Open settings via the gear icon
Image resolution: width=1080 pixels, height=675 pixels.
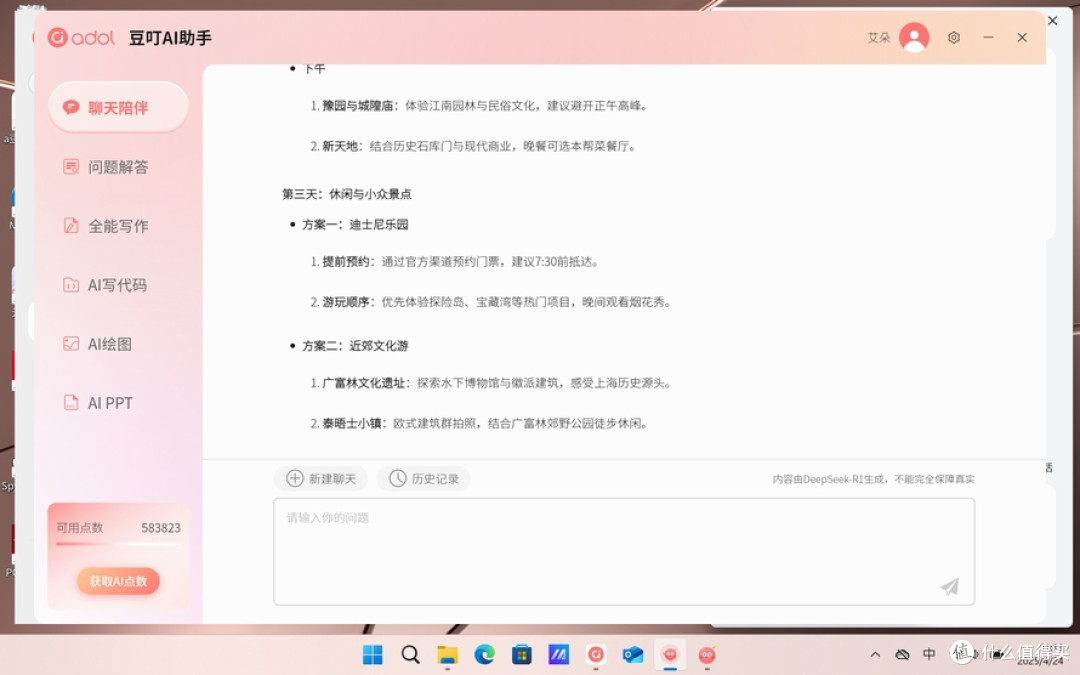pyautogui.click(x=954, y=37)
